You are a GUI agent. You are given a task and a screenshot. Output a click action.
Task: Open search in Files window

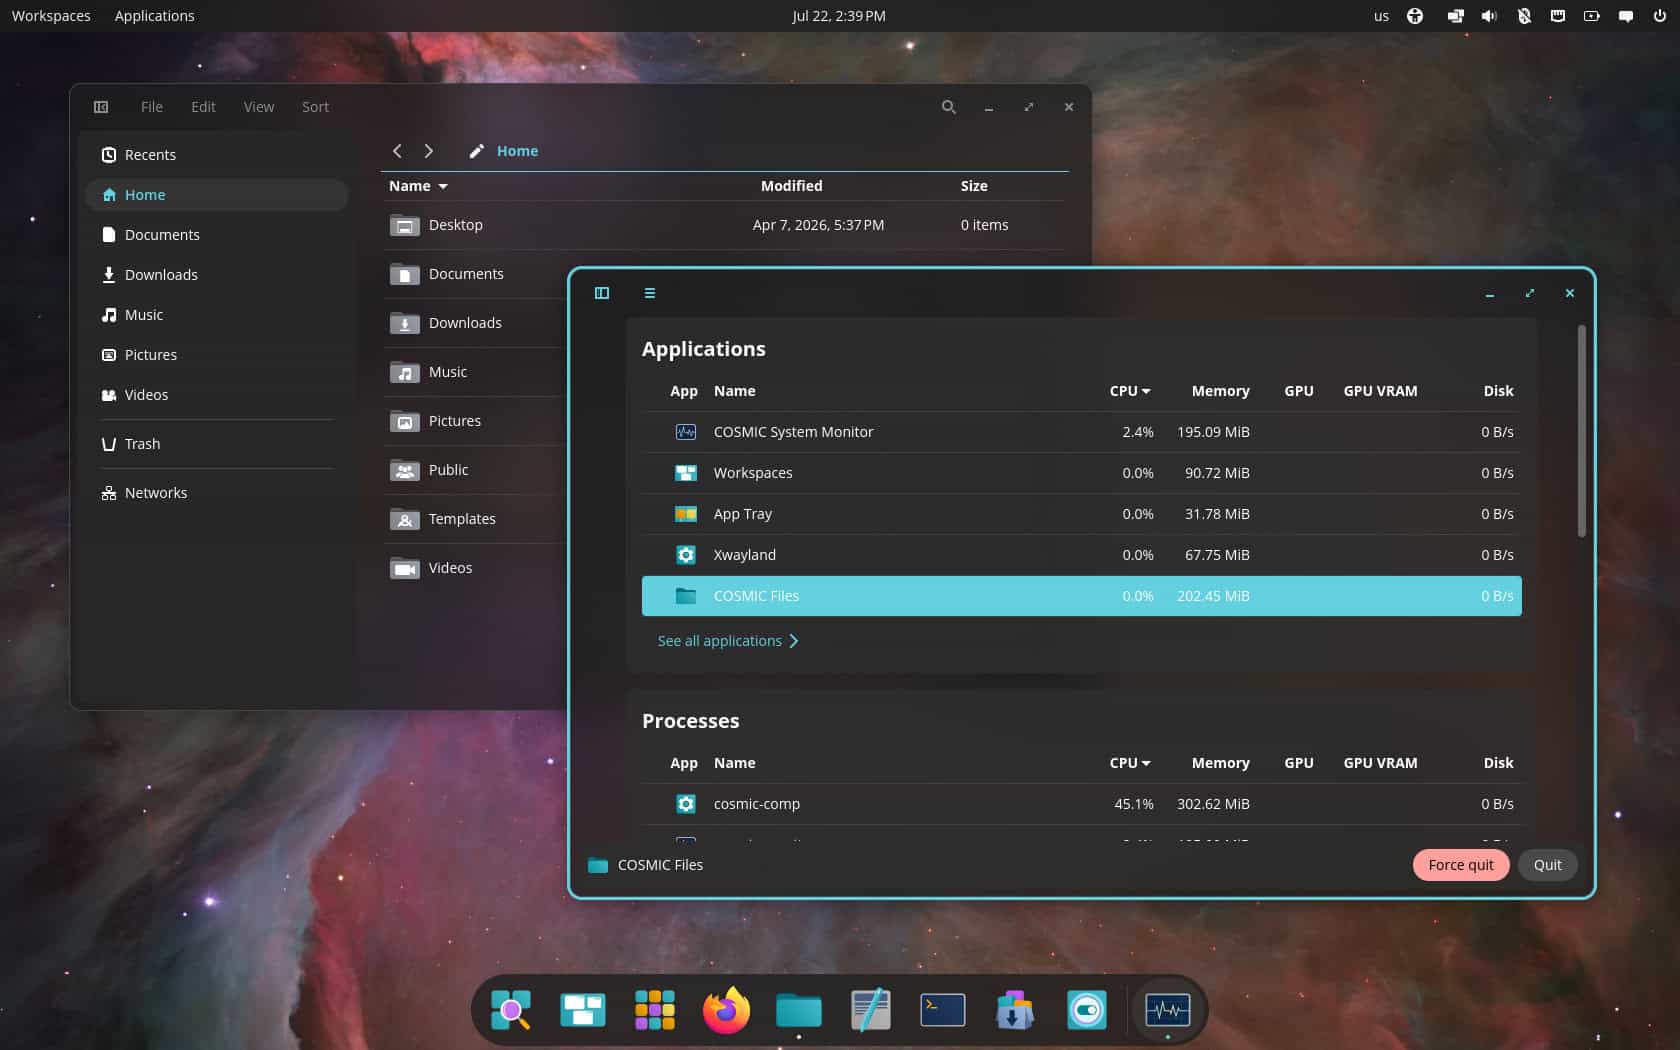(x=949, y=107)
